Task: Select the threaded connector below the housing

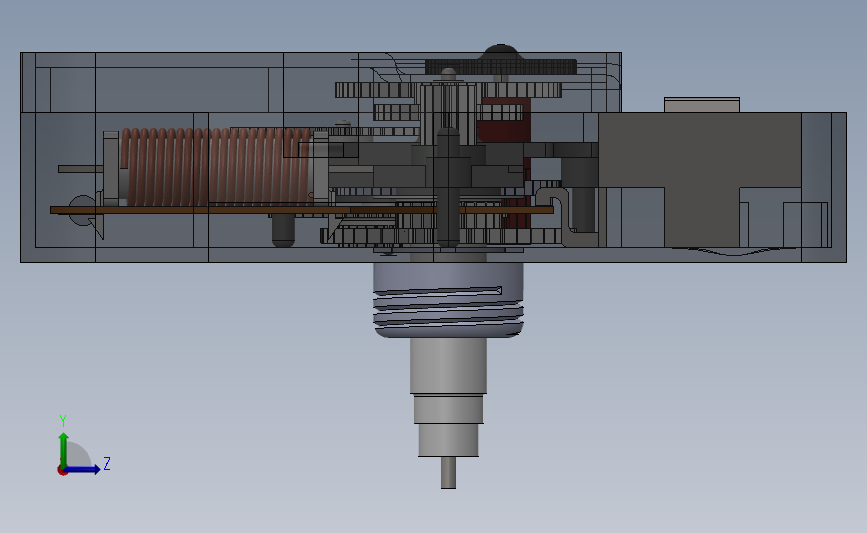Action: click(448, 300)
